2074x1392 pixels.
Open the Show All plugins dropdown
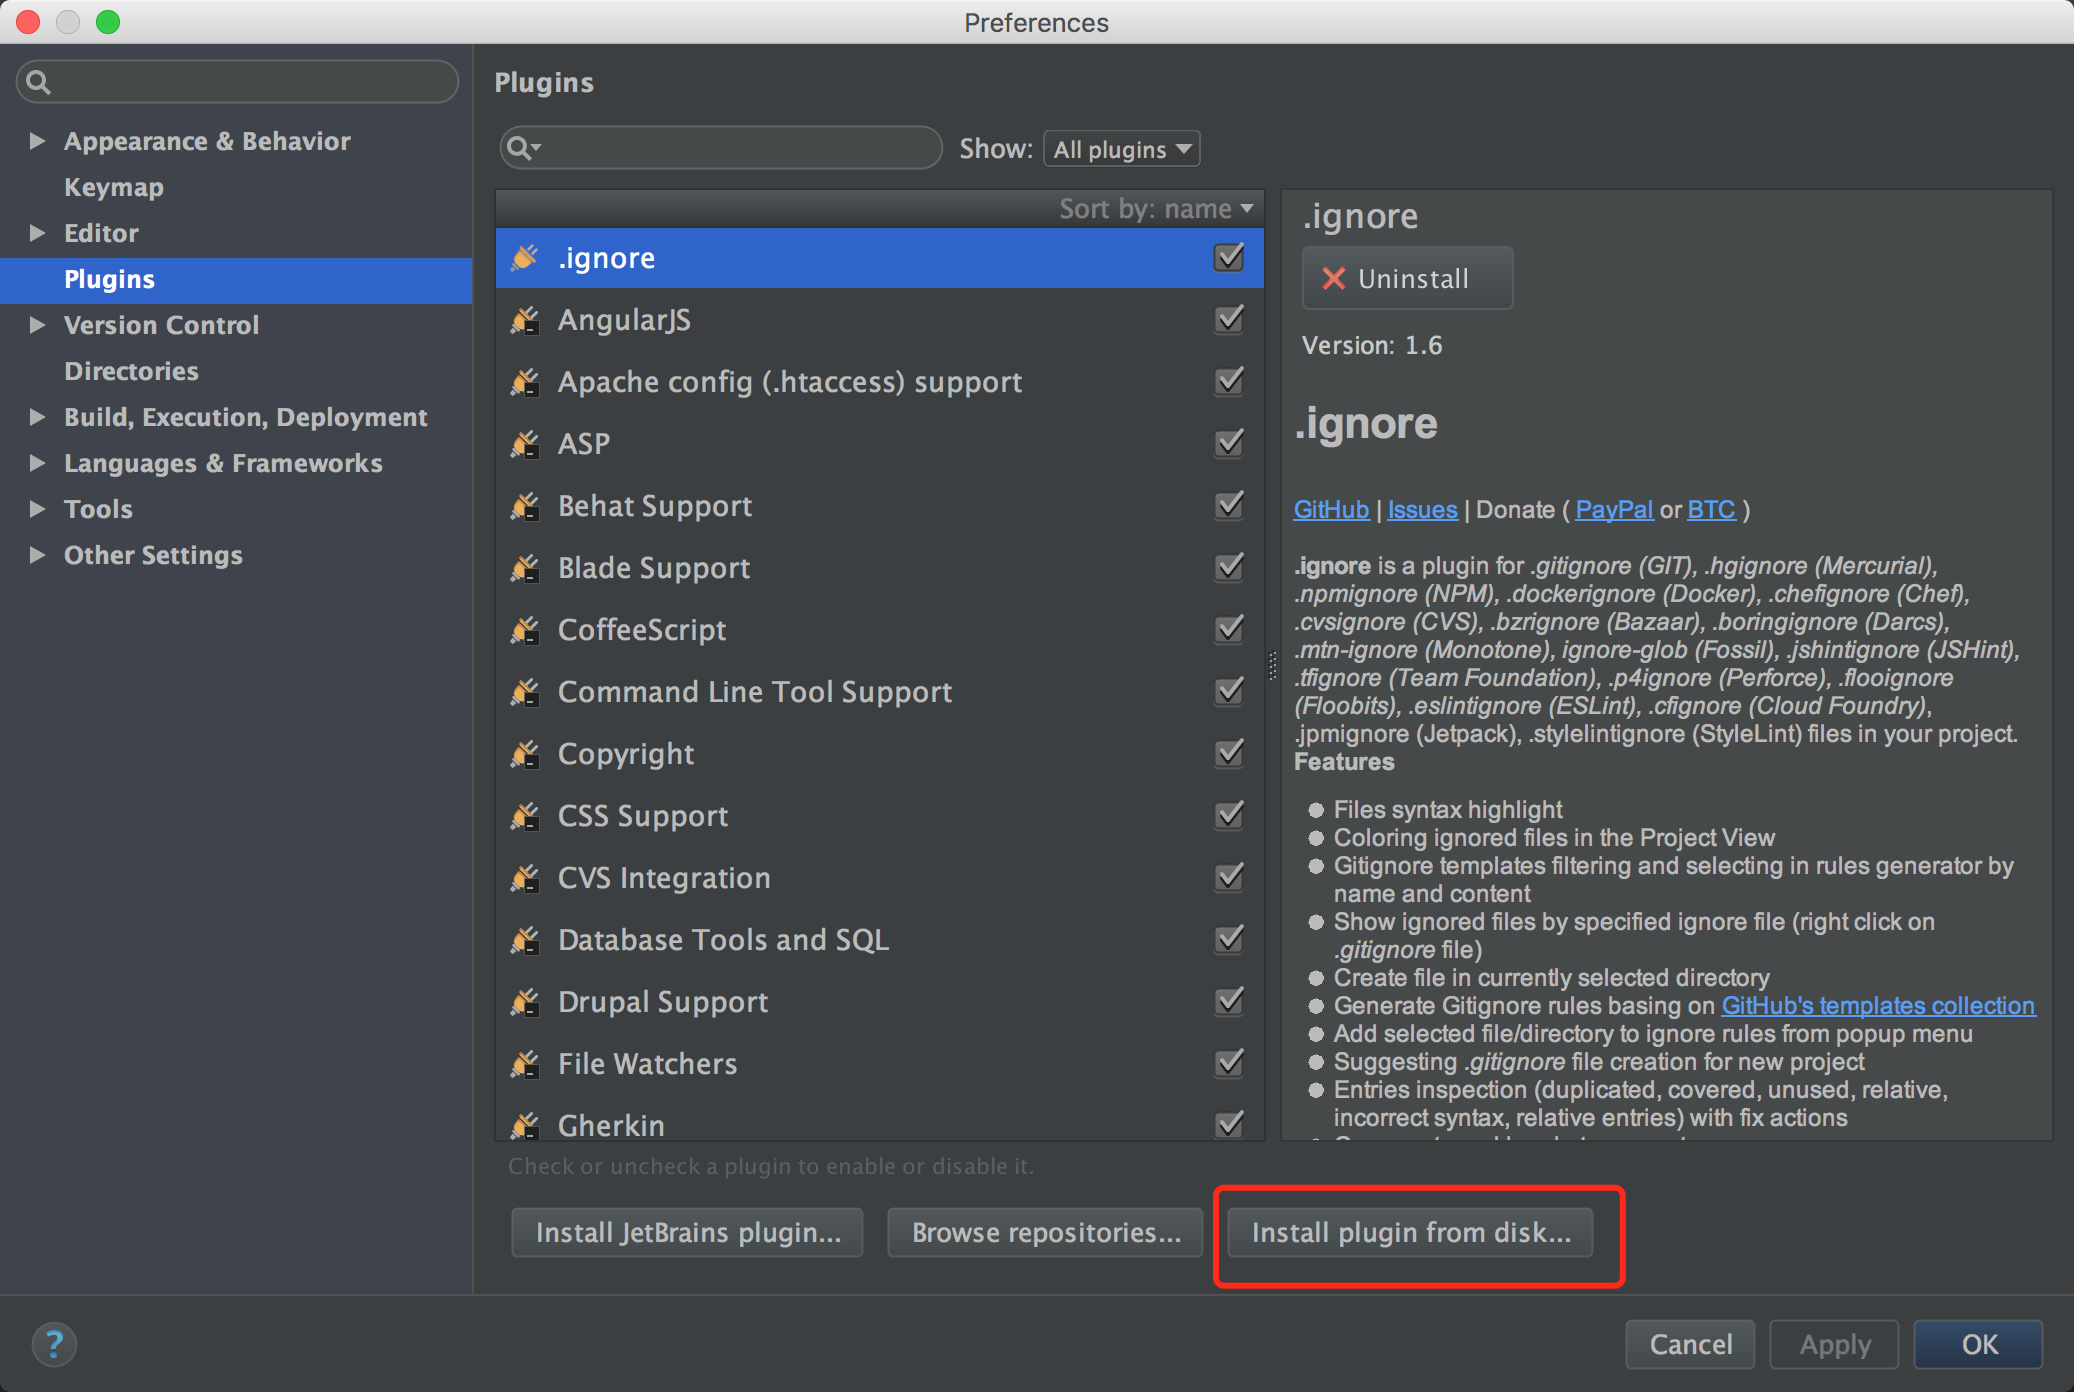tap(1121, 149)
